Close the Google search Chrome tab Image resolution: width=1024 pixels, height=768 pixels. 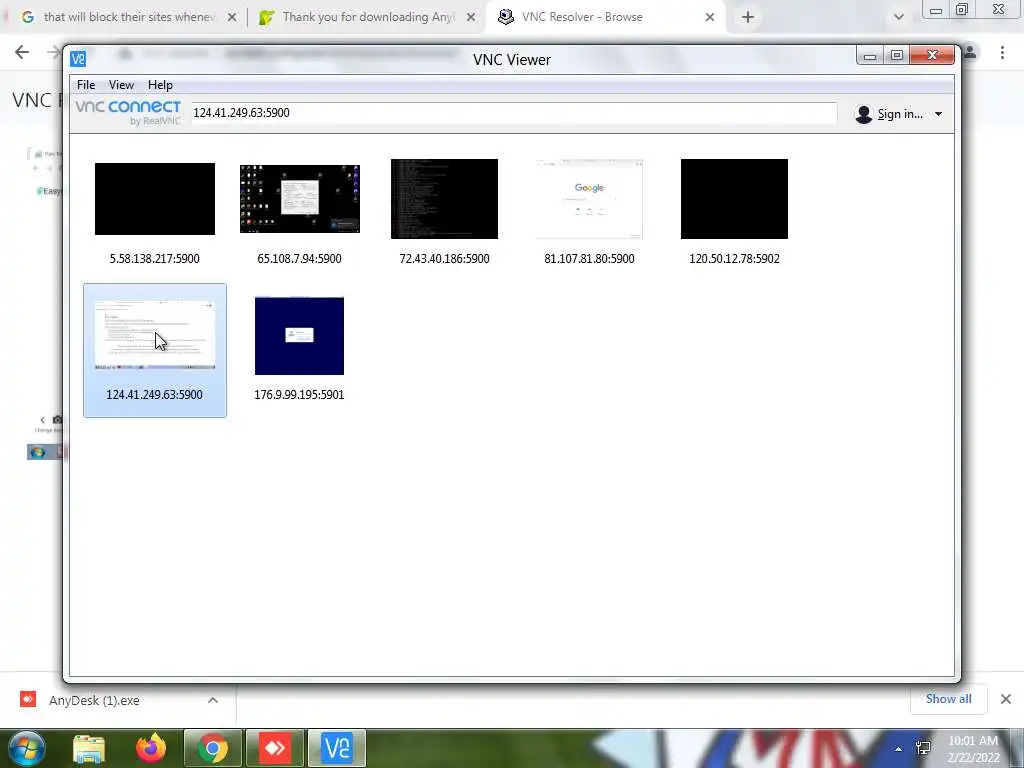tap(231, 17)
